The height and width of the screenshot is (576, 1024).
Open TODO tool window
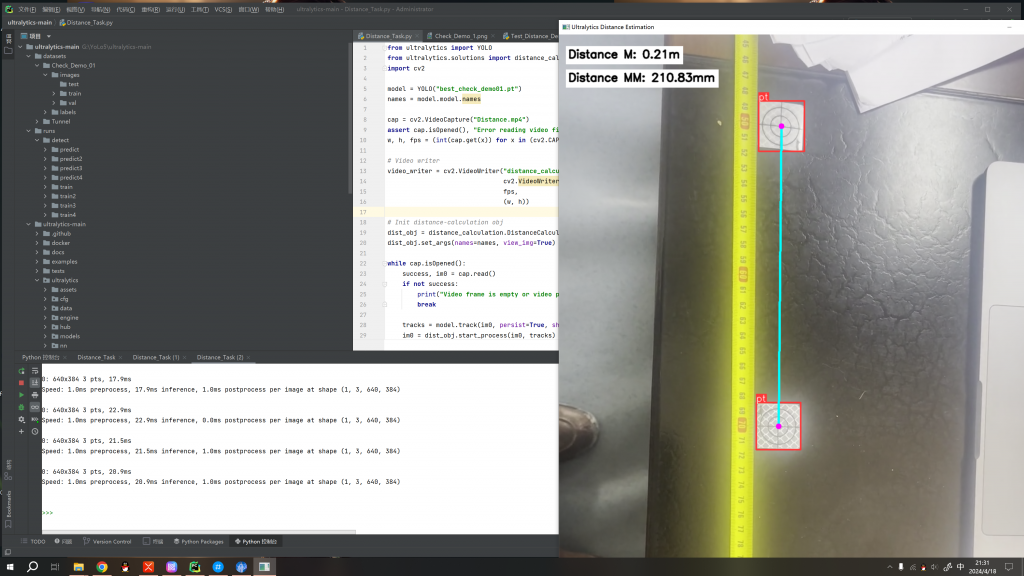33,541
